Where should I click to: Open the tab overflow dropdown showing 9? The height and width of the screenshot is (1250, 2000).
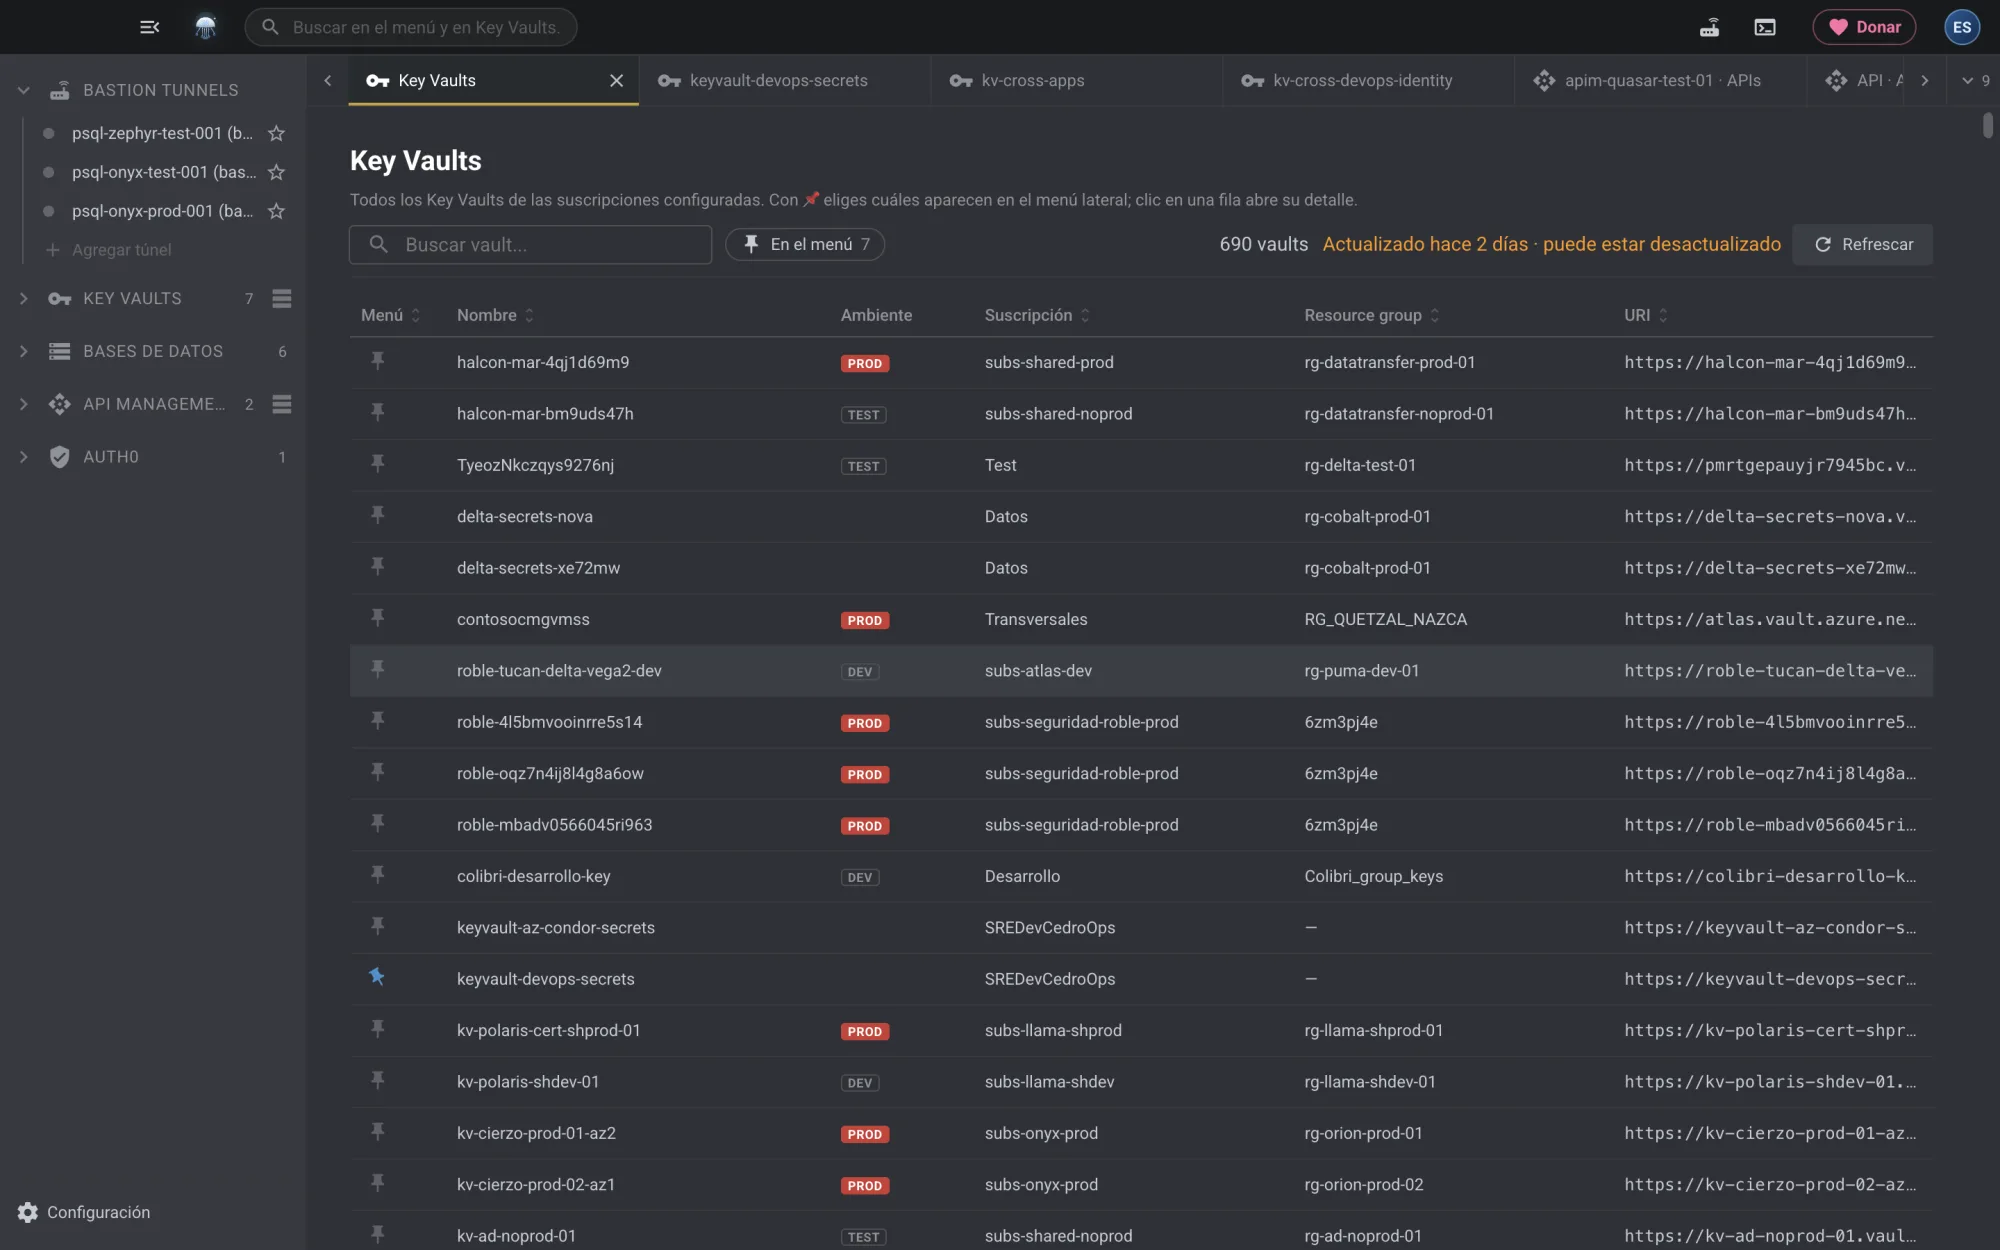point(1975,80)
